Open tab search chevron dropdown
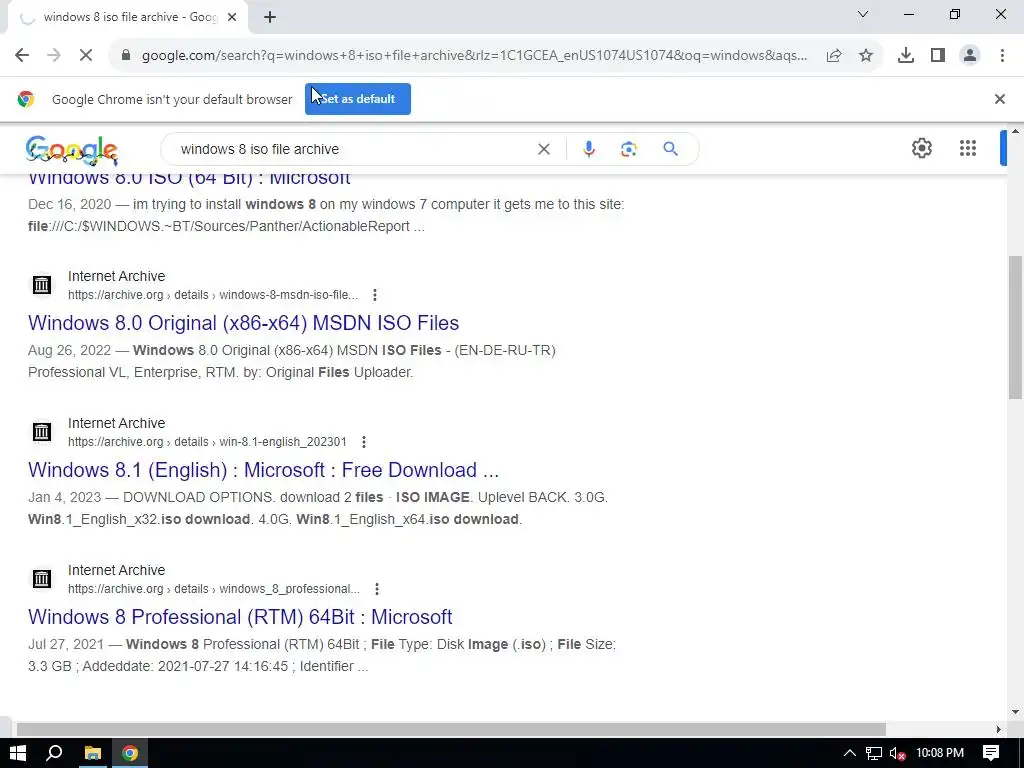 pyautogui.click(x=863, y=14)
